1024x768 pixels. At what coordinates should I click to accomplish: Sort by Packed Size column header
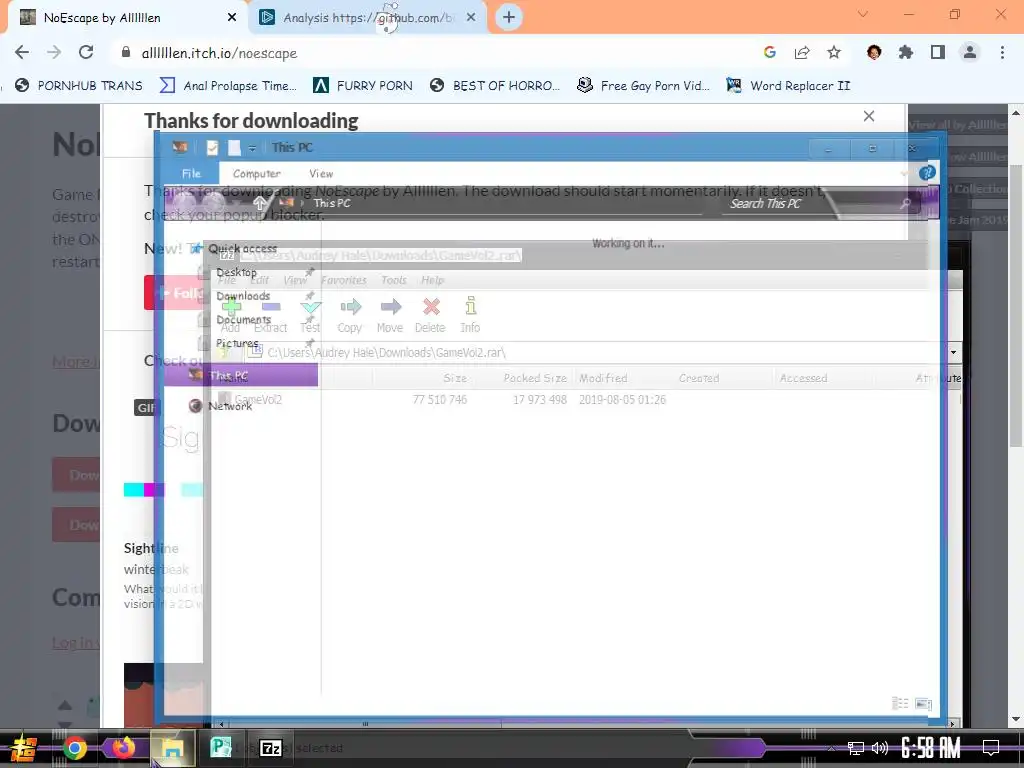tap(535, 378)
